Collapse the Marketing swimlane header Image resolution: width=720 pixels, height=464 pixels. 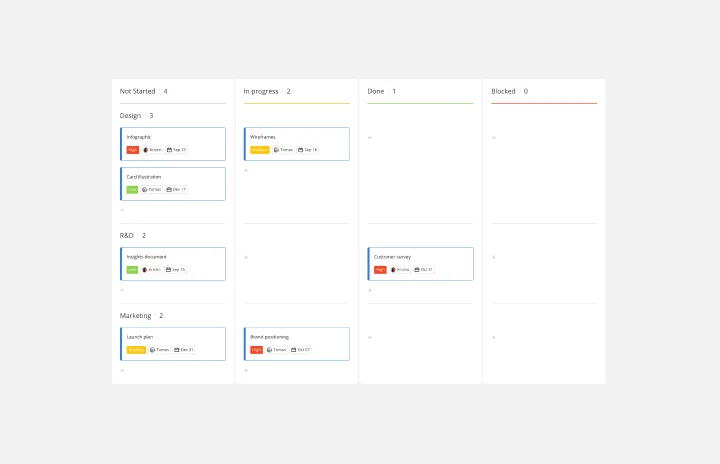pos(136,316)
